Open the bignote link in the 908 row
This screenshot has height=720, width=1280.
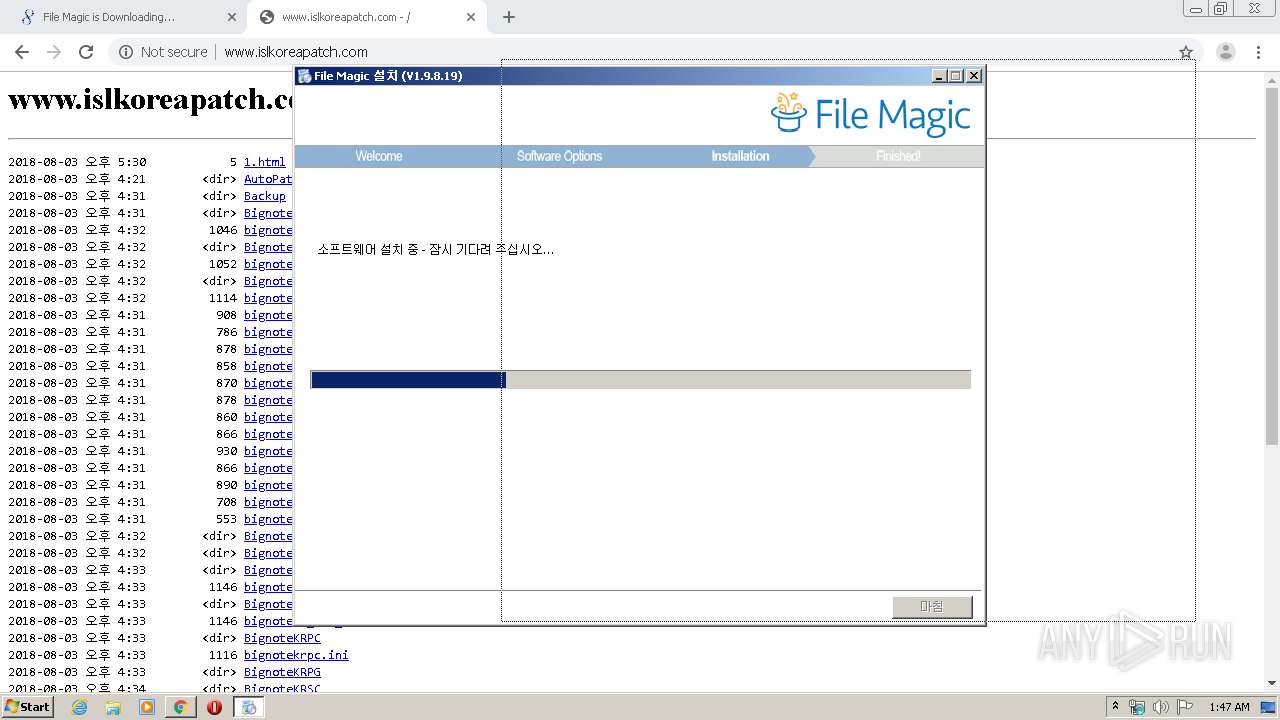coord(268,315)
